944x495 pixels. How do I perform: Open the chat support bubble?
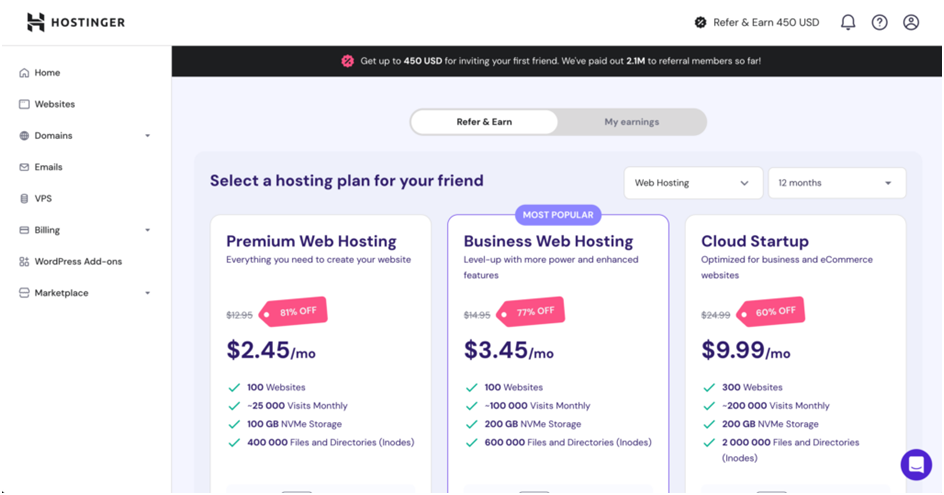915,464
